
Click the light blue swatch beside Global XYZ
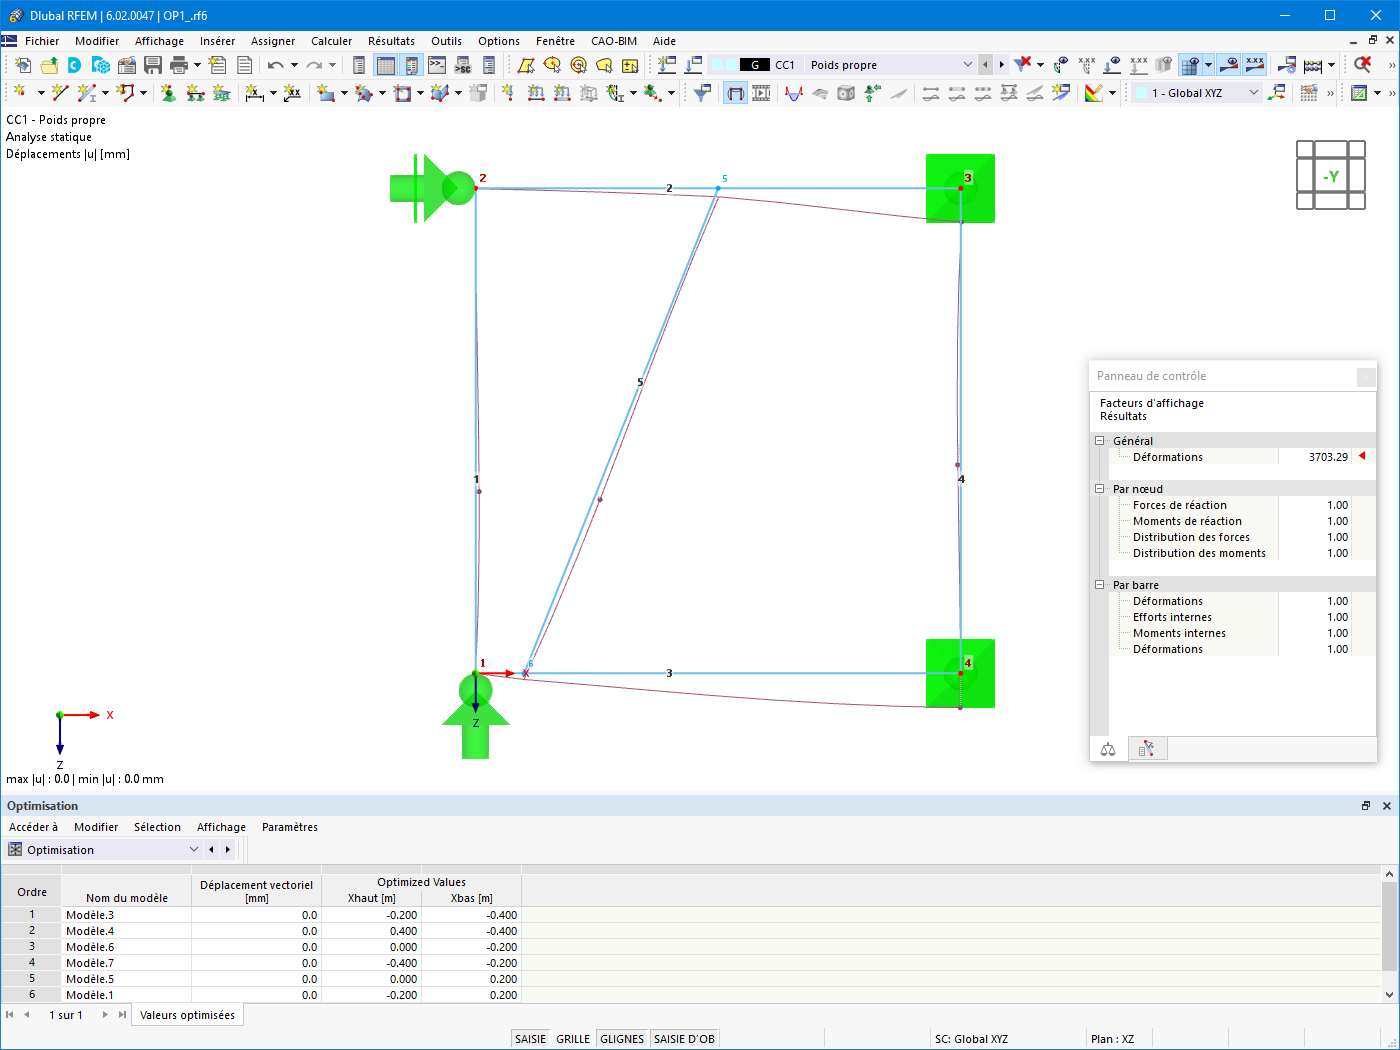pyautogui.click(x=1141, y=93)
